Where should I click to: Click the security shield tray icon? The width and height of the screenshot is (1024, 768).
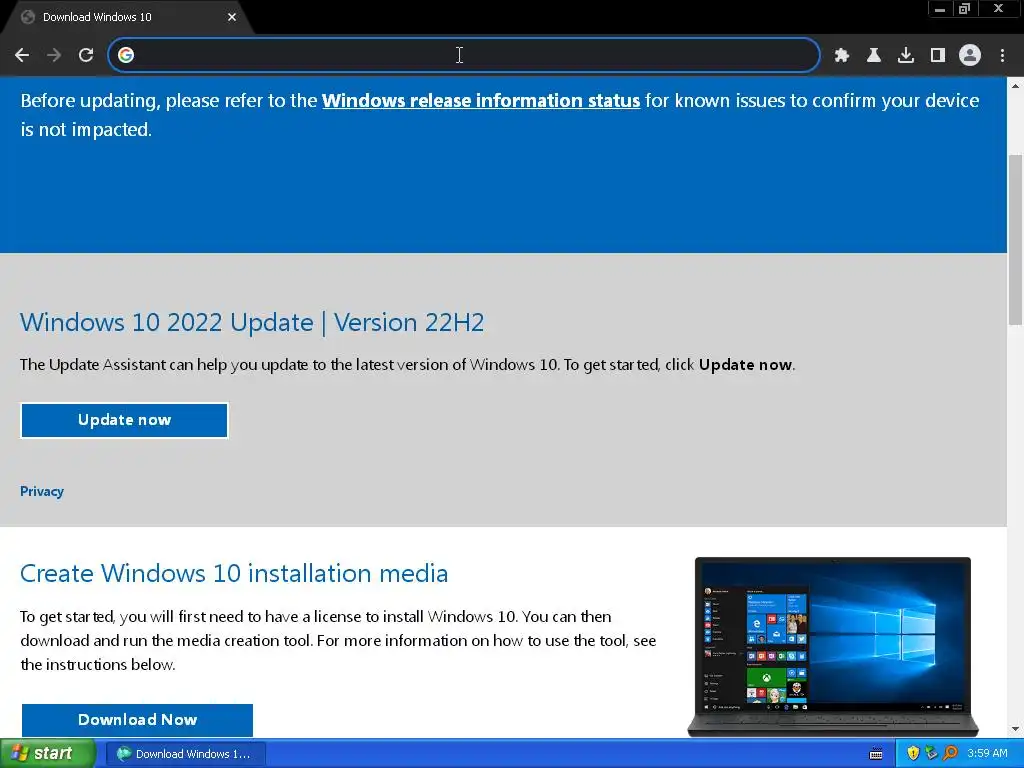[913, 754]
